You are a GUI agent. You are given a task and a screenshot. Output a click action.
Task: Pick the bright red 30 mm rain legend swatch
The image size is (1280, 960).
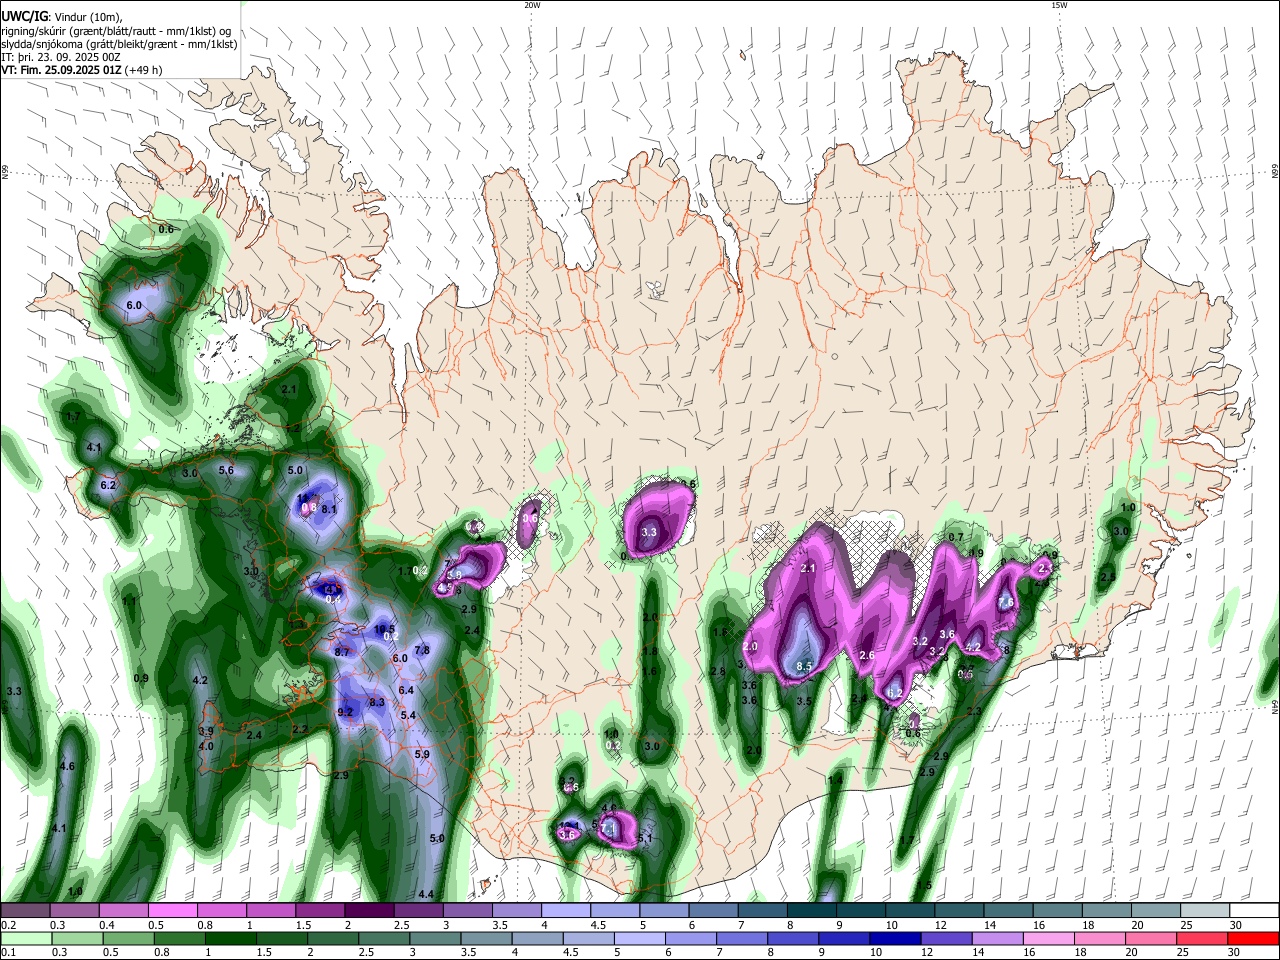tap(1255, 938)
